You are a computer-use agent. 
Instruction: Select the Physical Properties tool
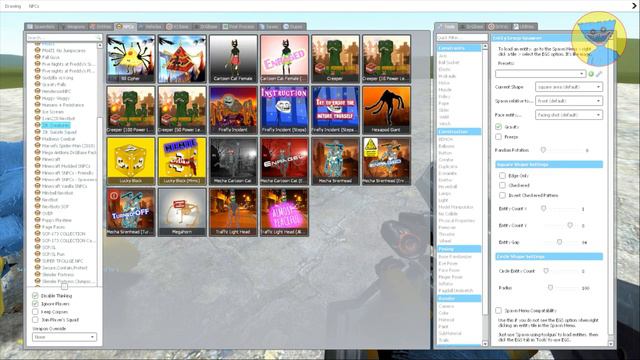point(456,221)
